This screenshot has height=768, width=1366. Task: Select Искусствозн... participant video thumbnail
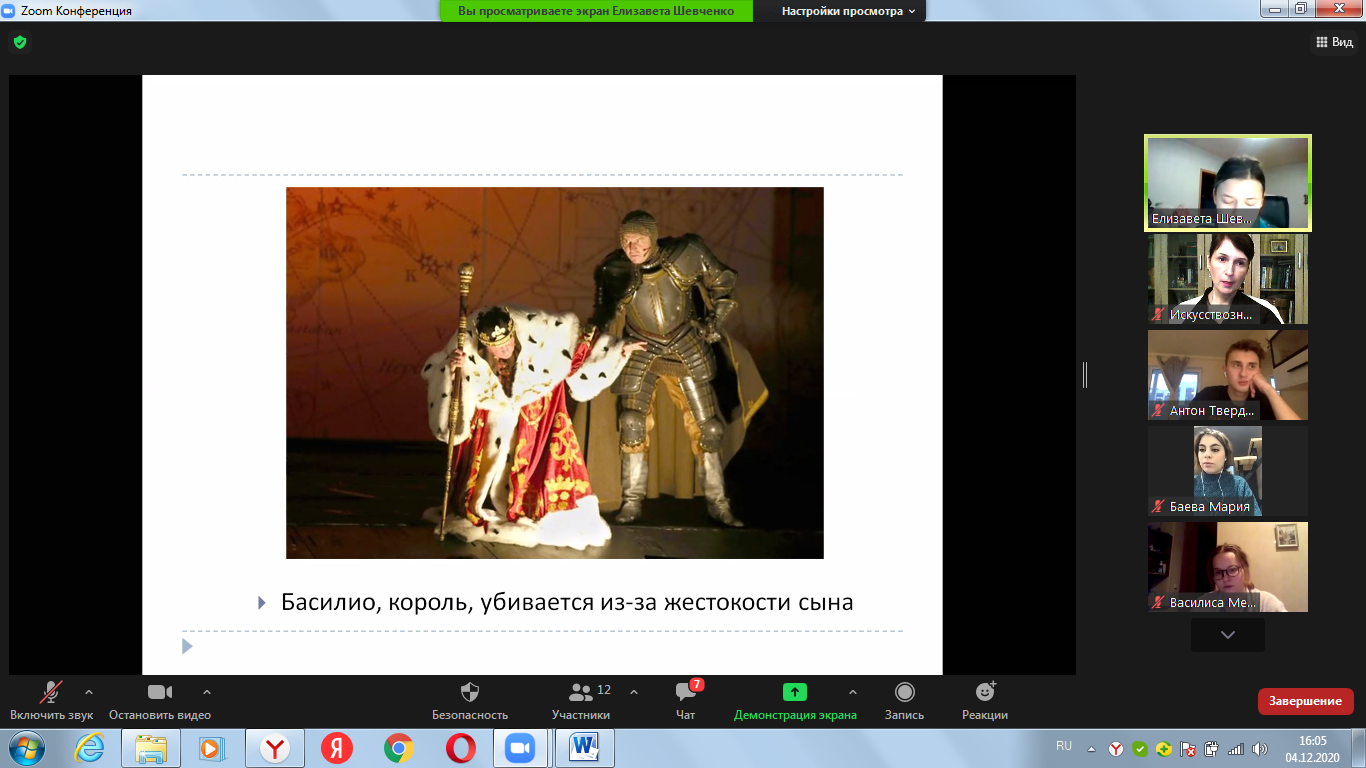click(1228, 279)
